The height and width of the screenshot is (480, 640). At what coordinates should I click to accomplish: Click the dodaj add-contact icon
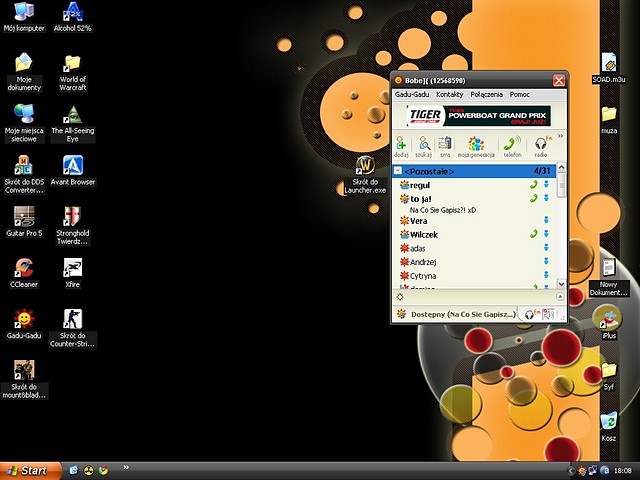coord(401,147)
